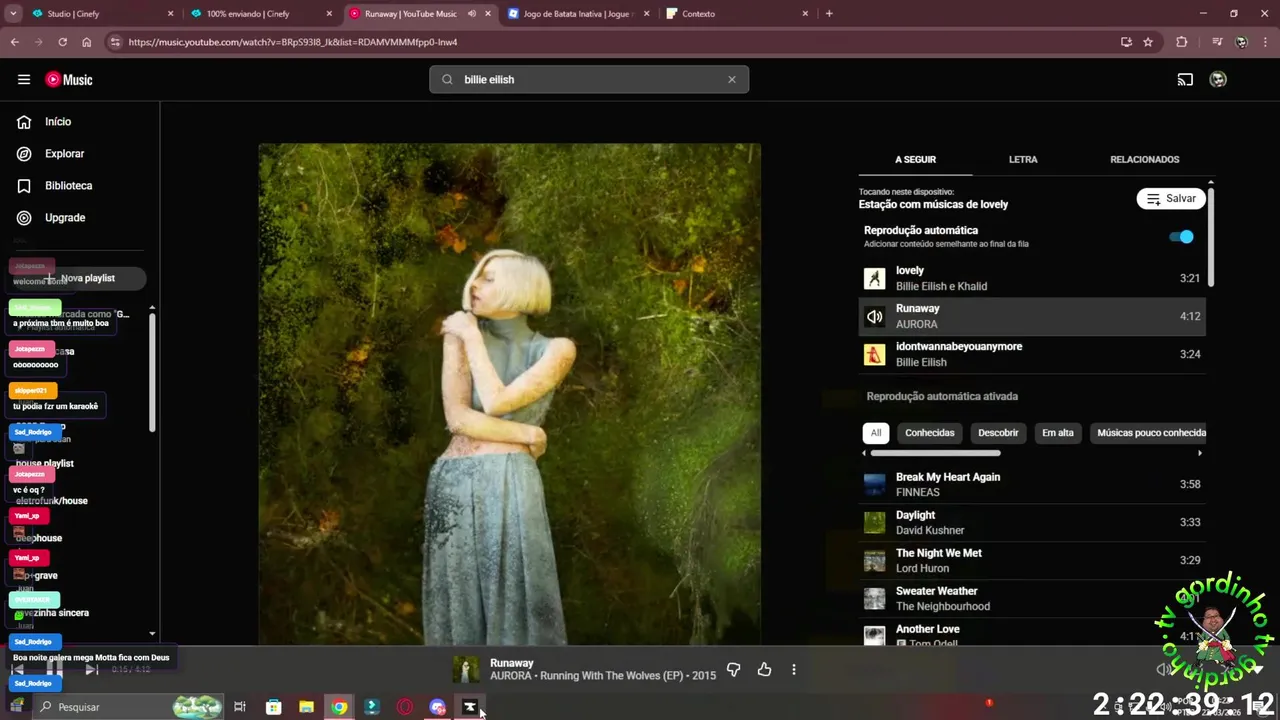
Task: Open the Cast to device icon
Action: (1185, 80)
